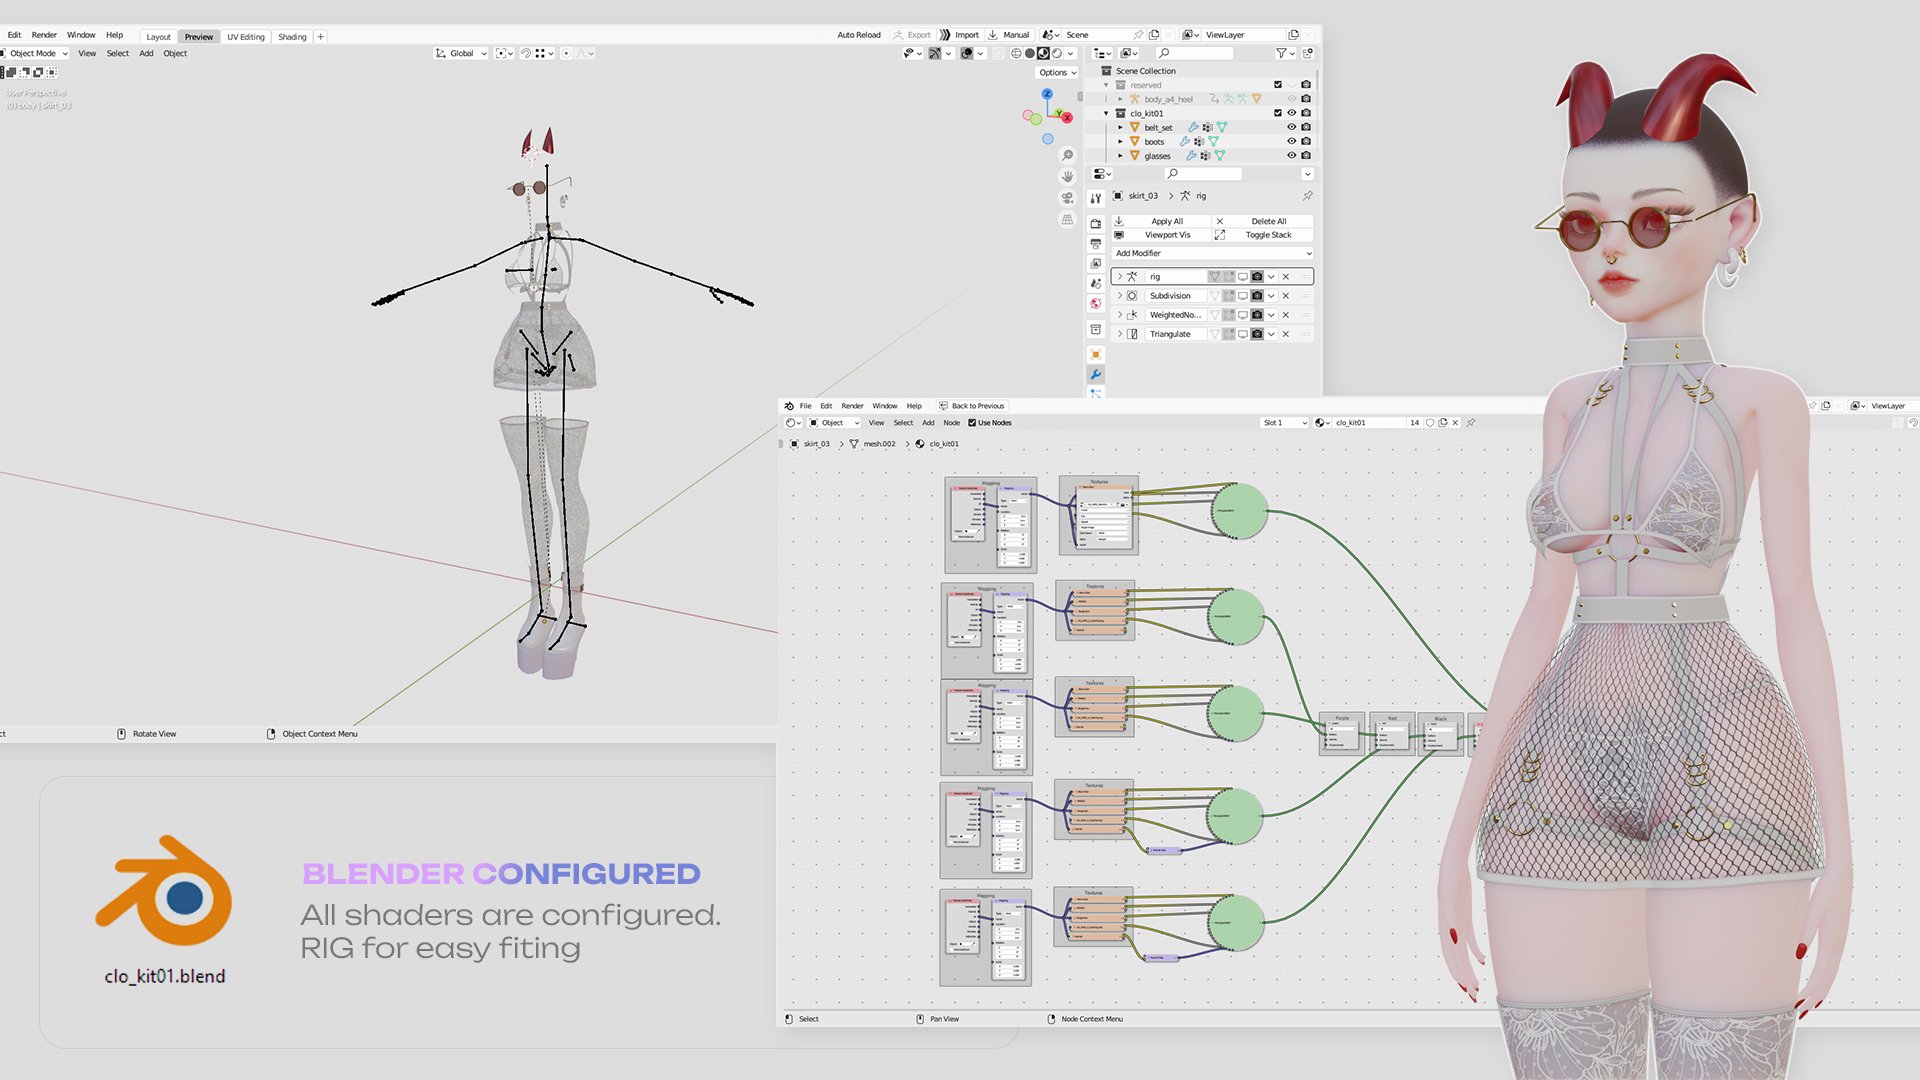Open the Slot 1 material slot dropdown

click(x=1284, y=423)
